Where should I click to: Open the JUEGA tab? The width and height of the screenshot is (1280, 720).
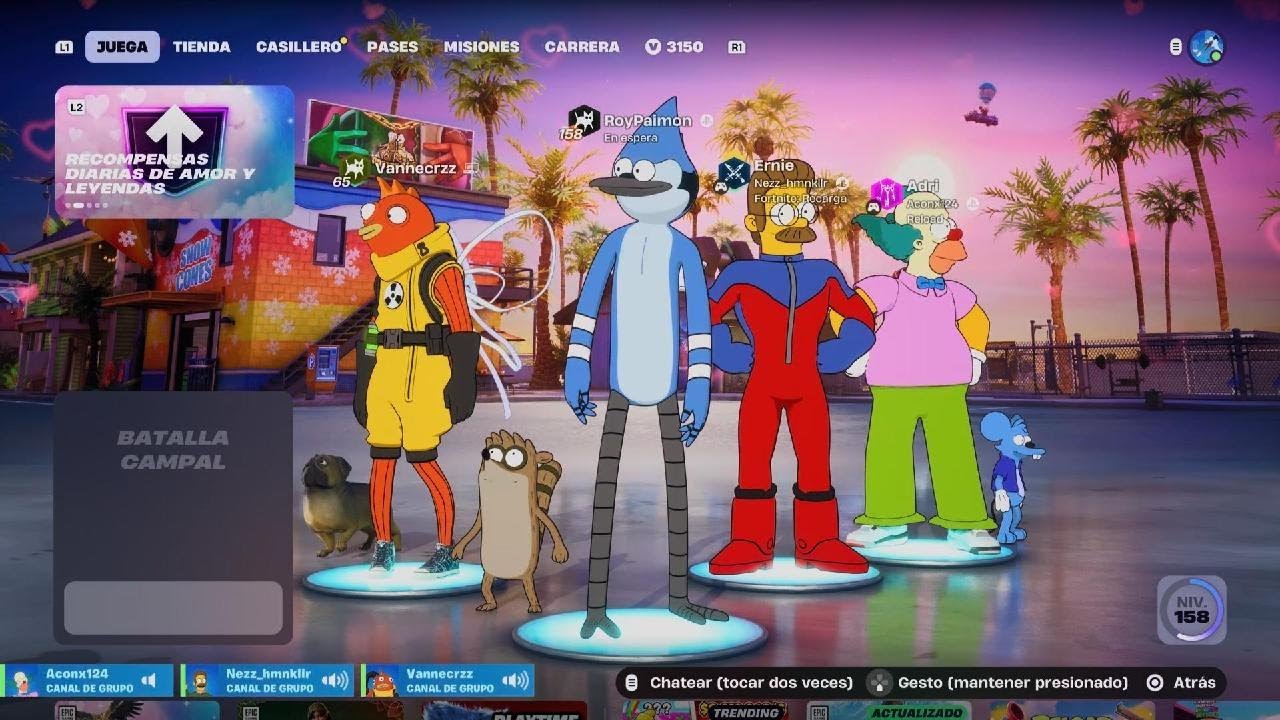(122, 47)
